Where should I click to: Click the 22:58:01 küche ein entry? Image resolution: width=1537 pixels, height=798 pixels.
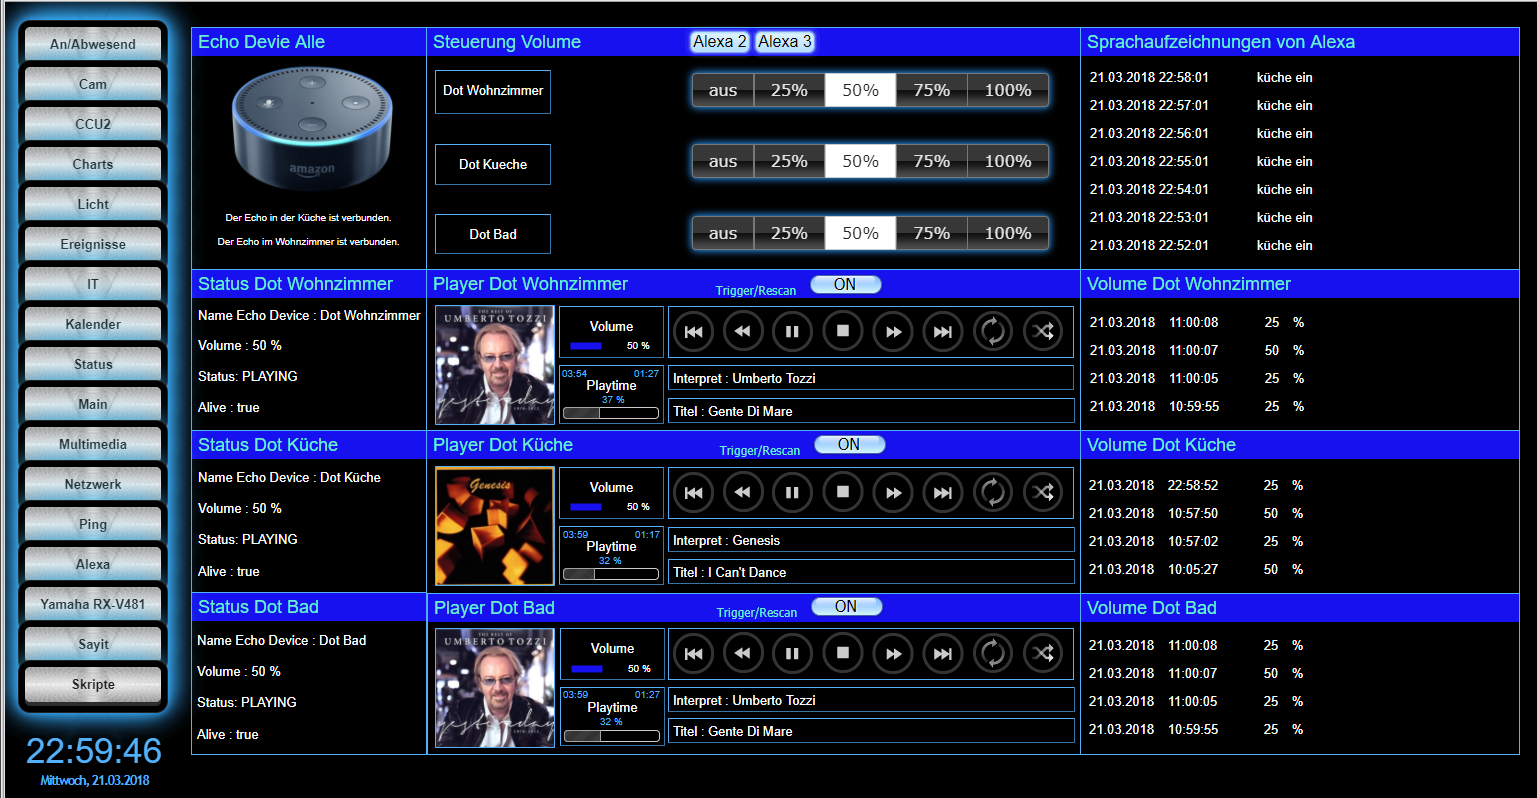tap(1202, 77)
